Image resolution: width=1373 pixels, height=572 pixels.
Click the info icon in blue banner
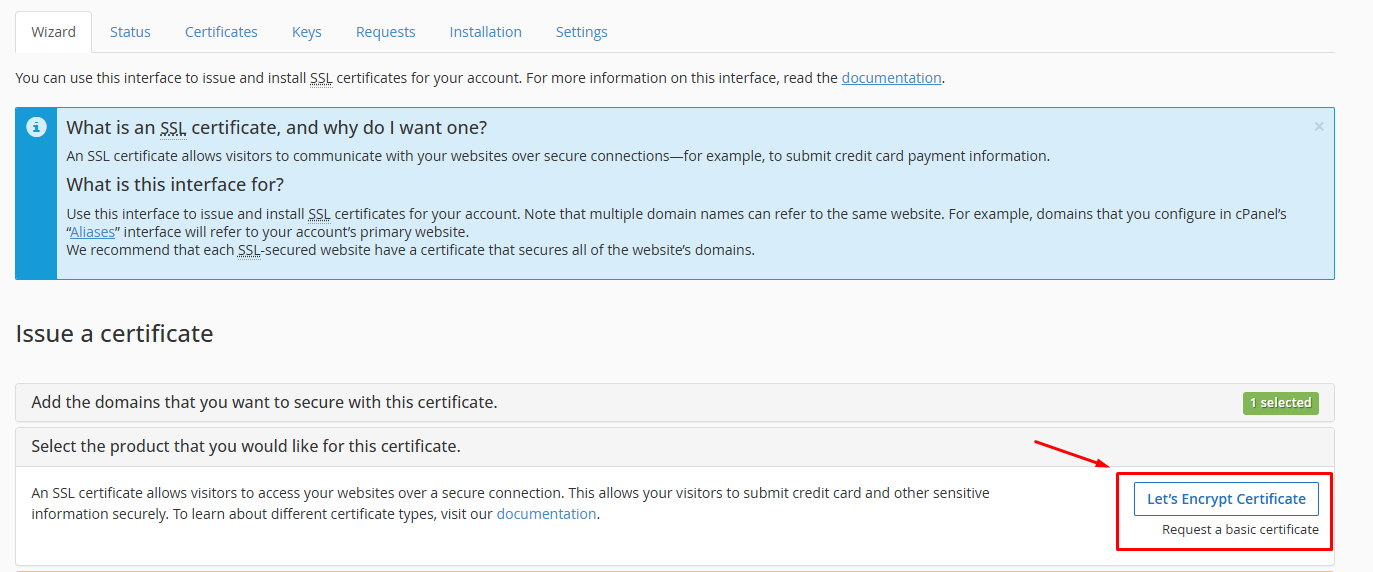[36, 128]
